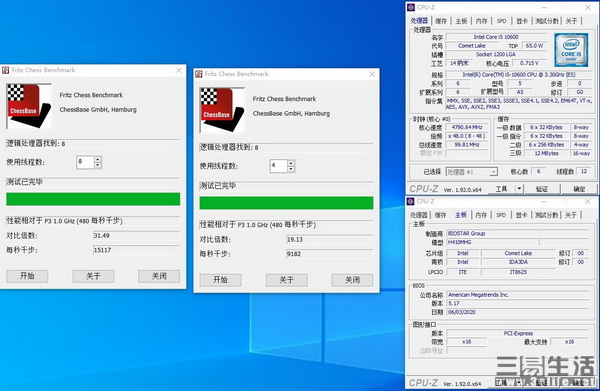Click thread count field showing 8

tap(85, 162)
